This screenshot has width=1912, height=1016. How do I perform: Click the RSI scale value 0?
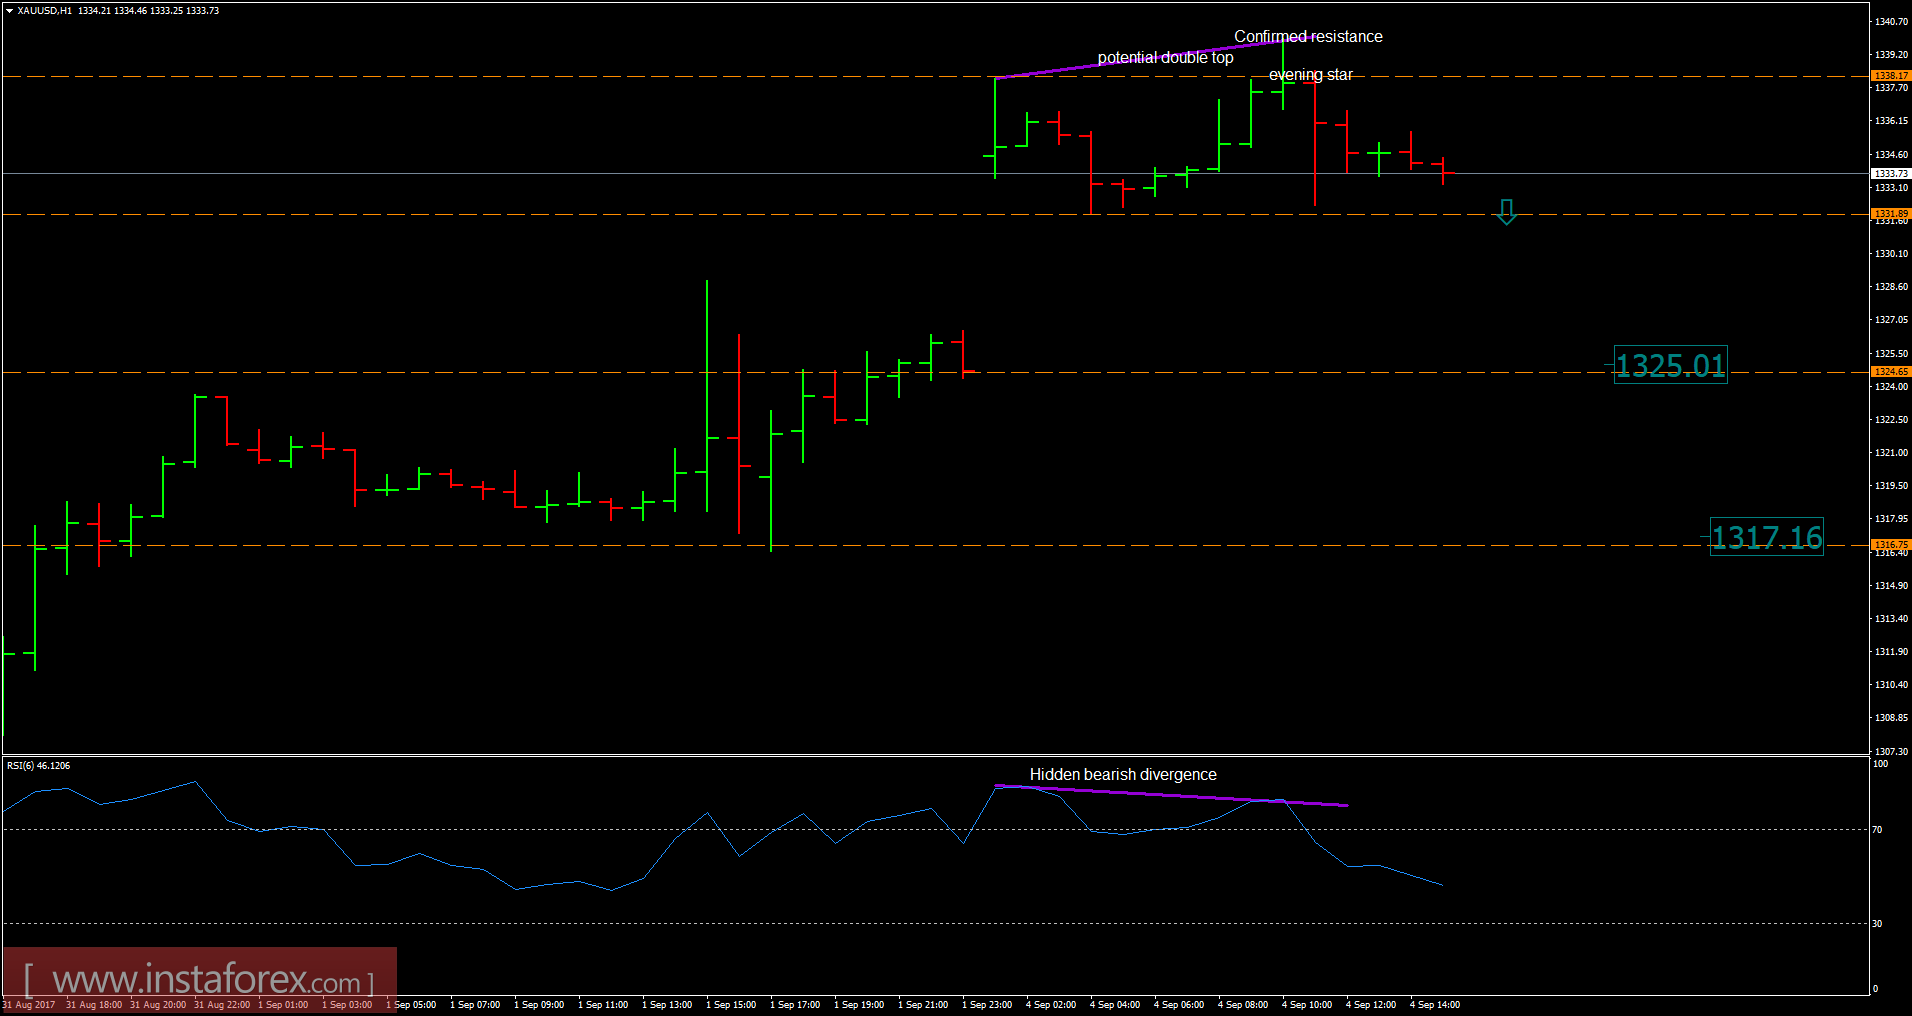(x=1875, y=989)
